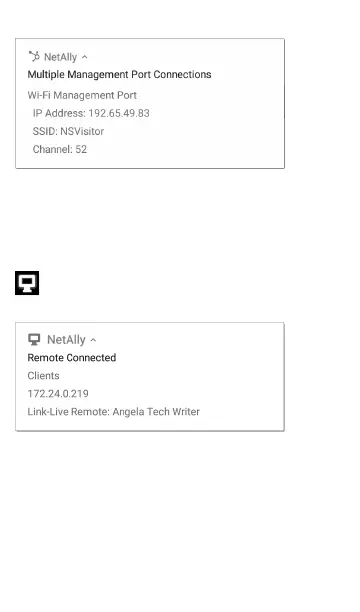Collapse the first NetAlly notification chevron

(85, 57)
